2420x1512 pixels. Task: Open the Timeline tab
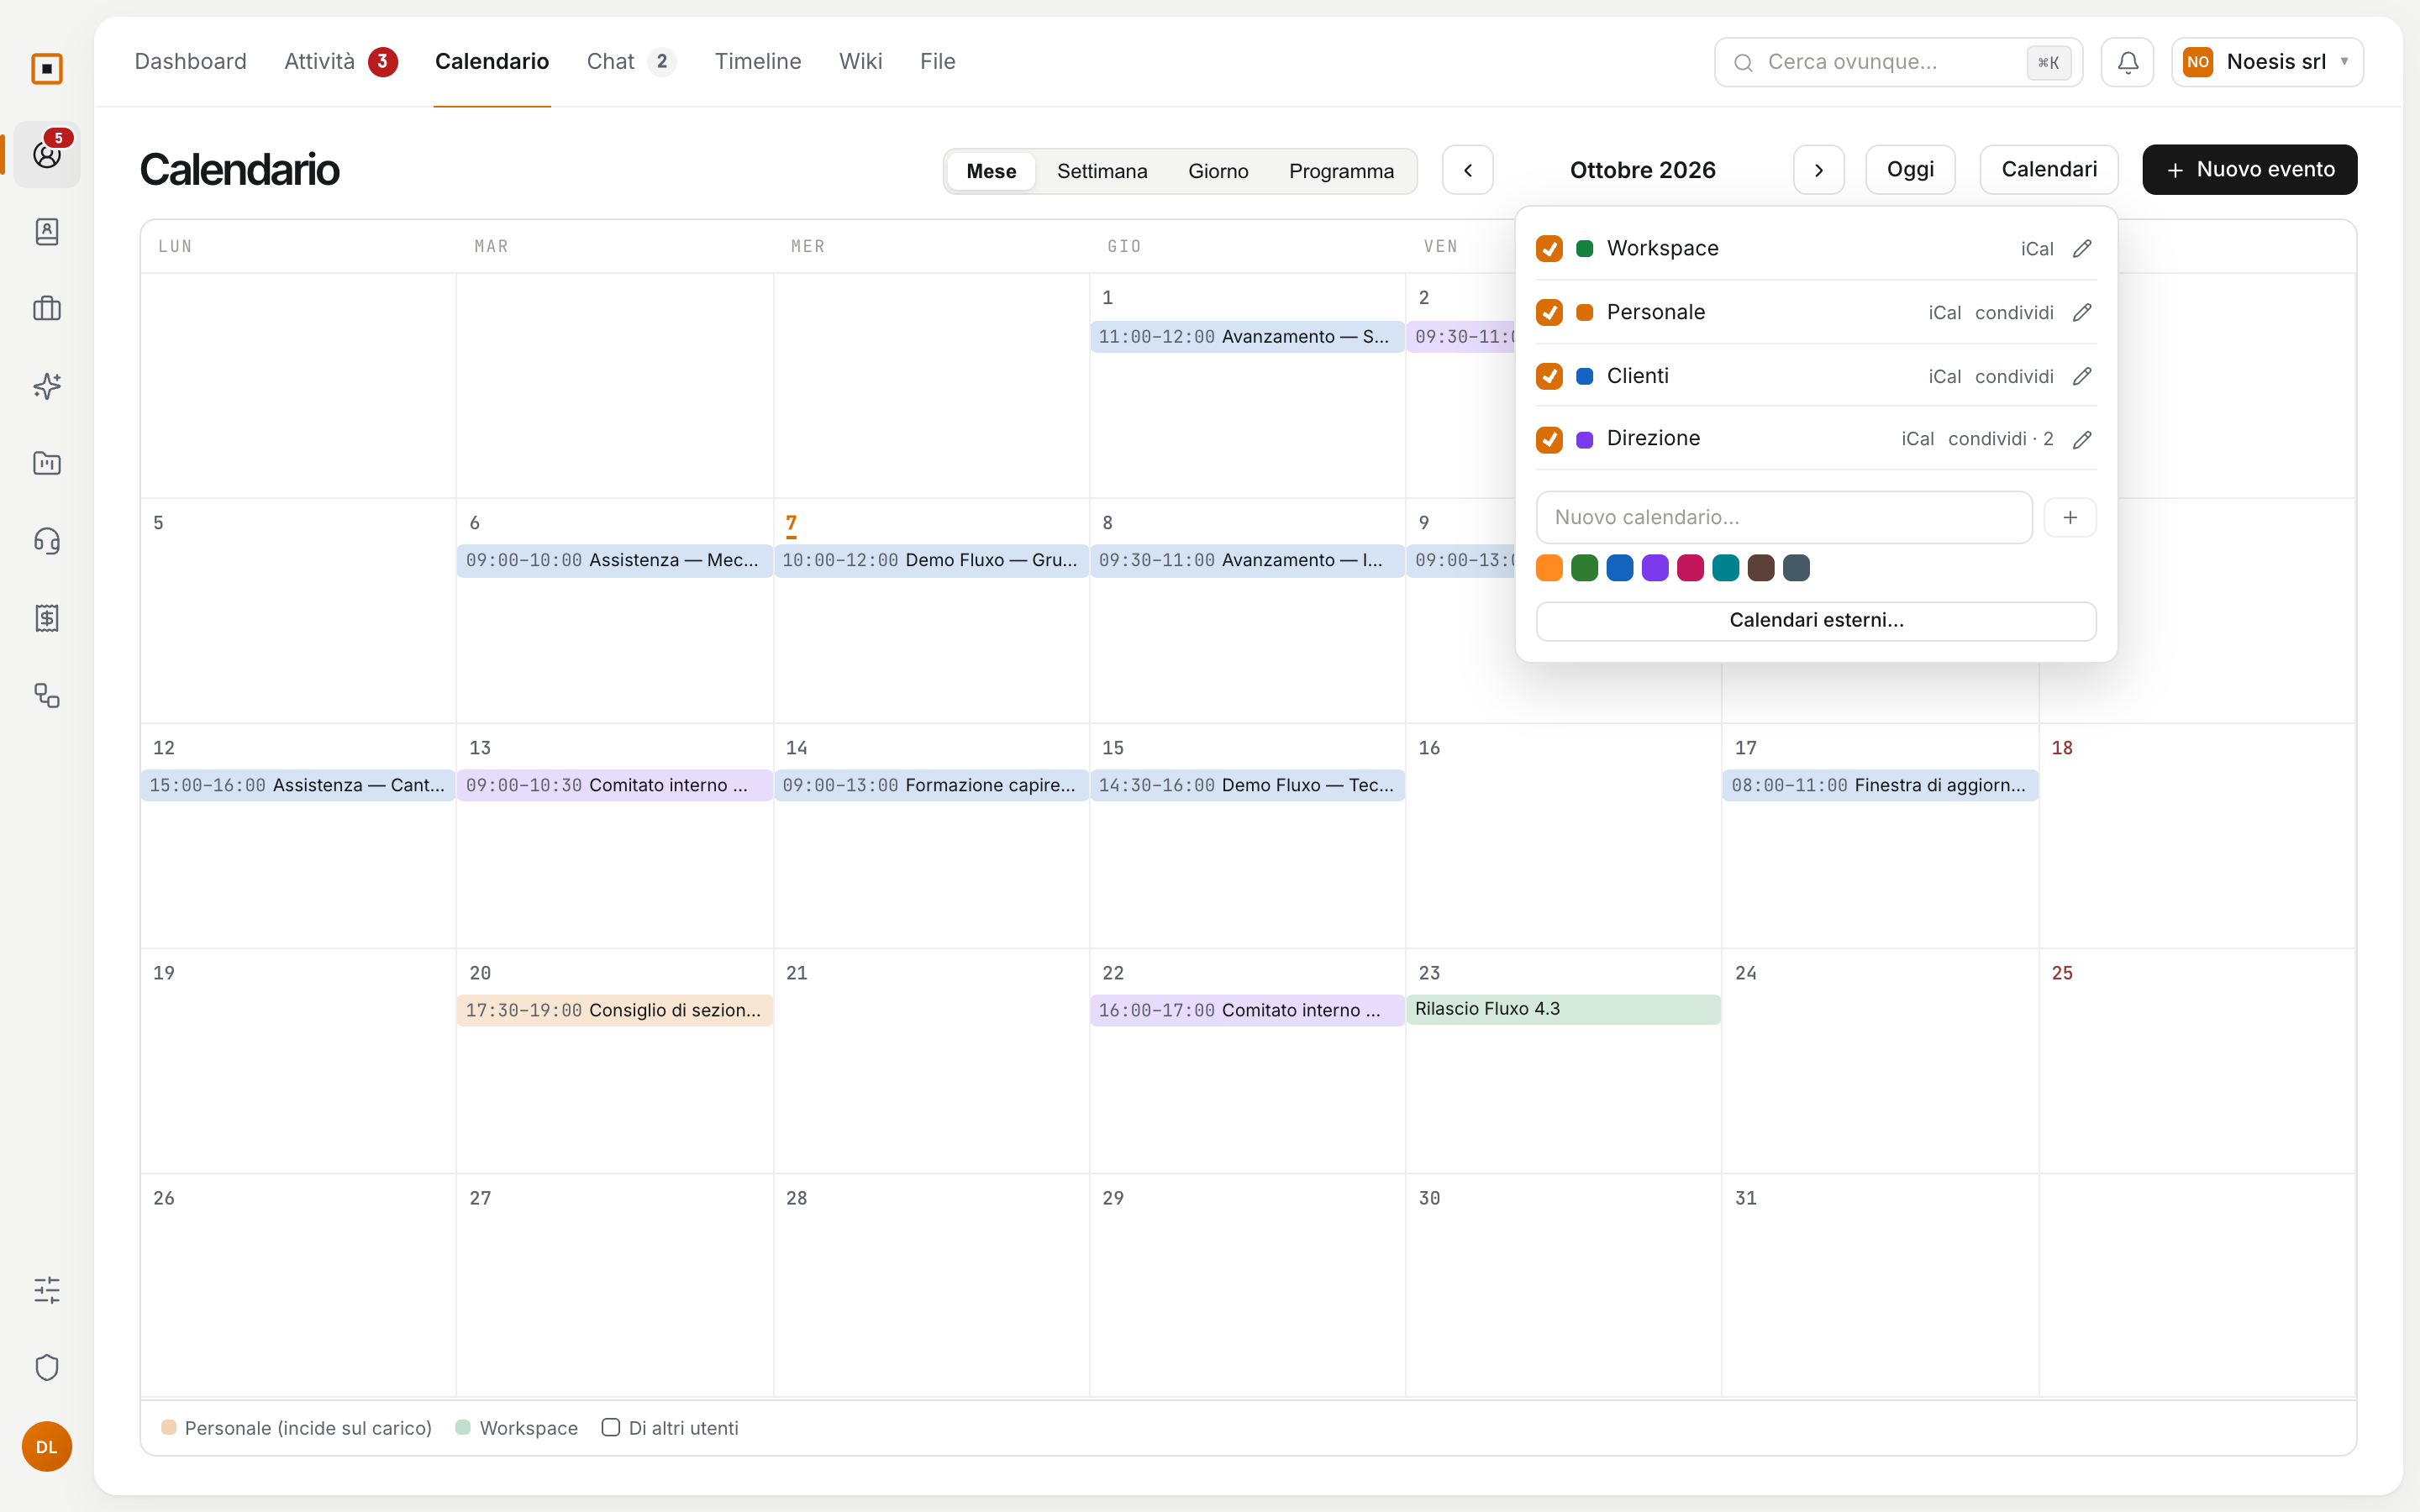[x=757, y=62]
